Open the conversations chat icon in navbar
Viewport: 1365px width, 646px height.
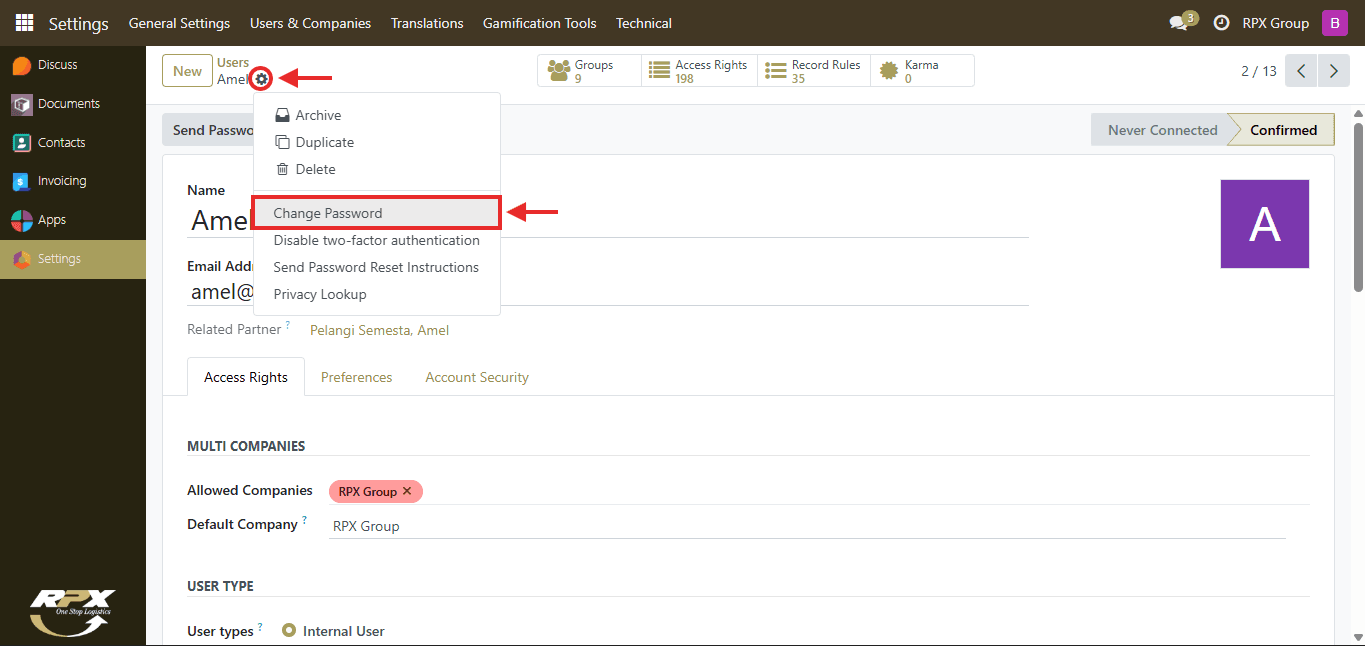1180,23
